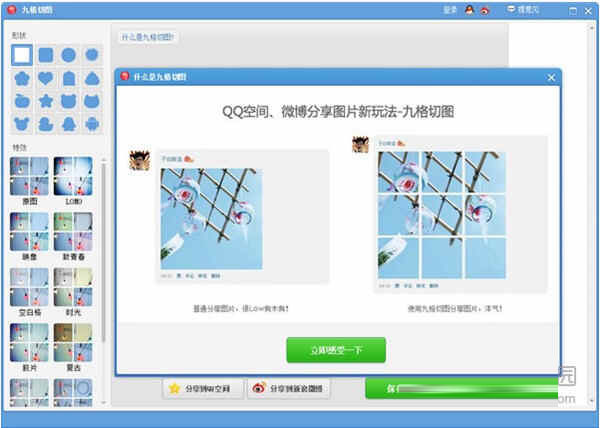Share to 新浪微博 button

click(x=292, y=389)
